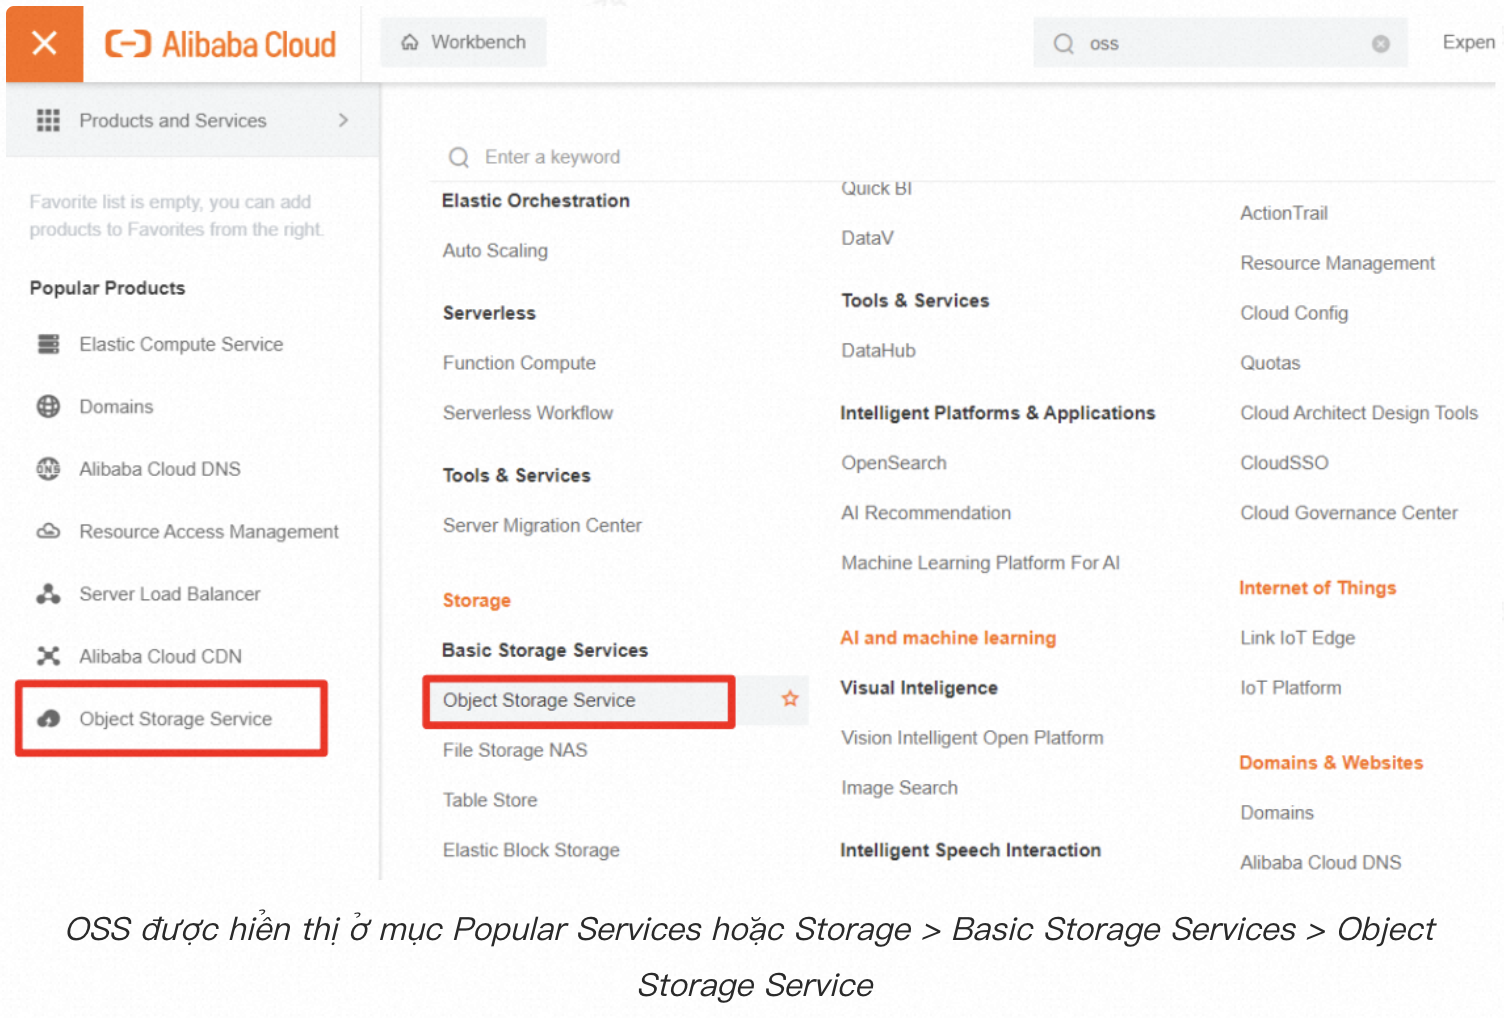Viewport: 1504px width, 1018px height.
Task: Open File Storage NAS
Action: (x=515, y=750)
